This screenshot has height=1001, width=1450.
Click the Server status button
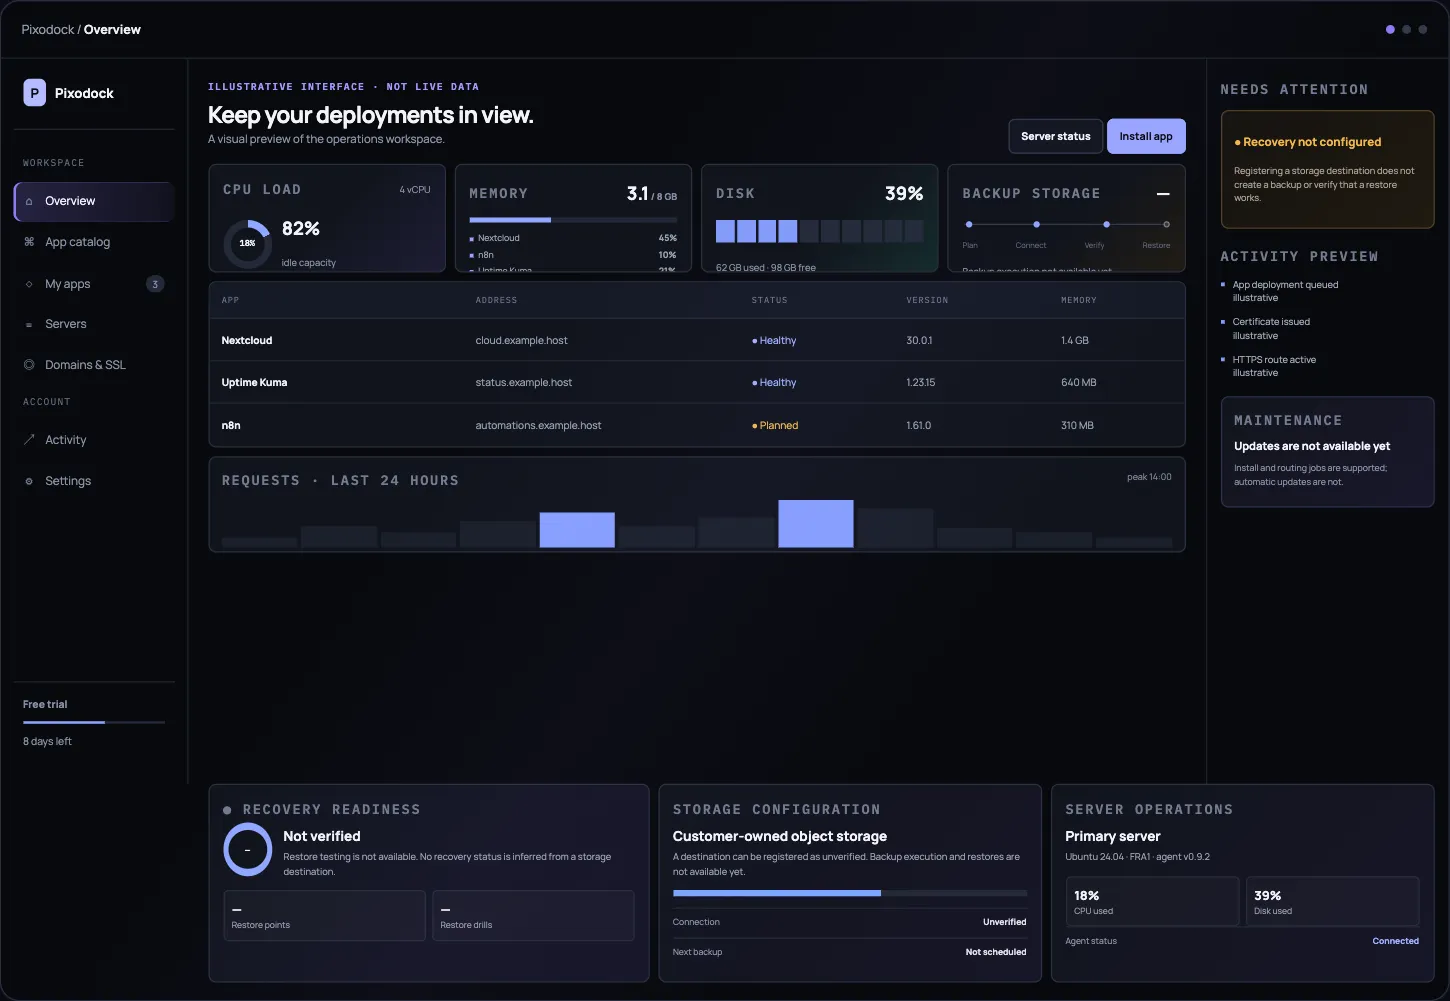point(1056,136)
